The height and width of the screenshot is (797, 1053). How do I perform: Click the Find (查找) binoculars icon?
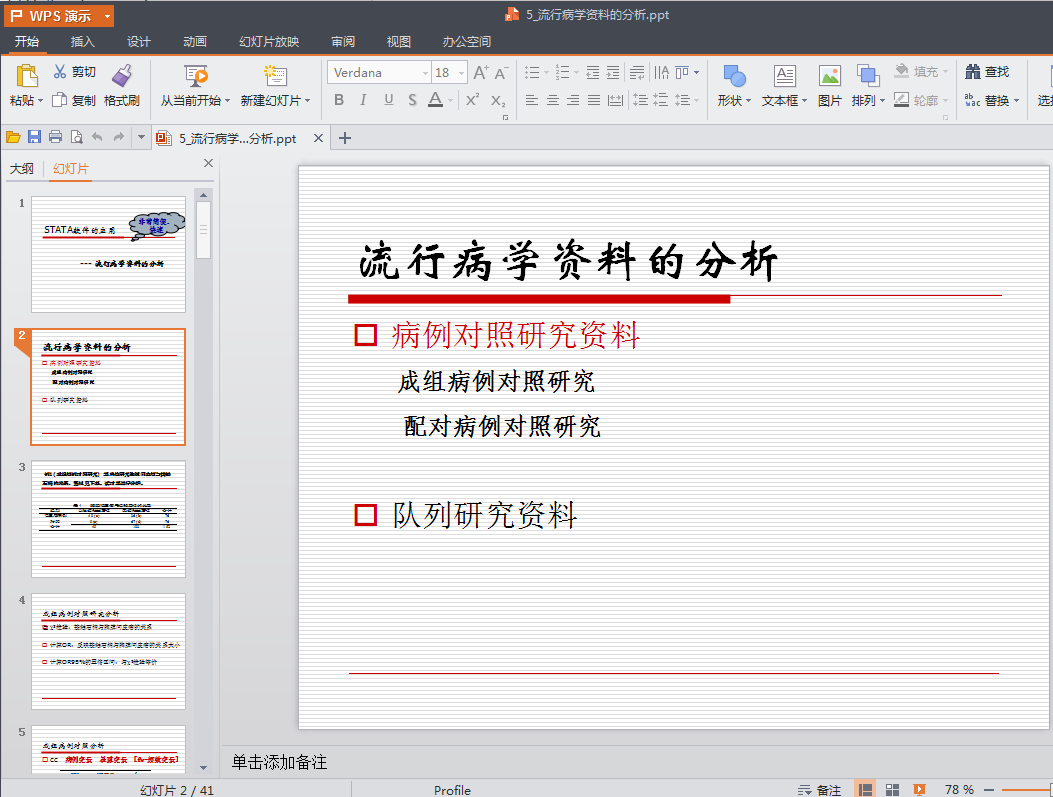972,71
